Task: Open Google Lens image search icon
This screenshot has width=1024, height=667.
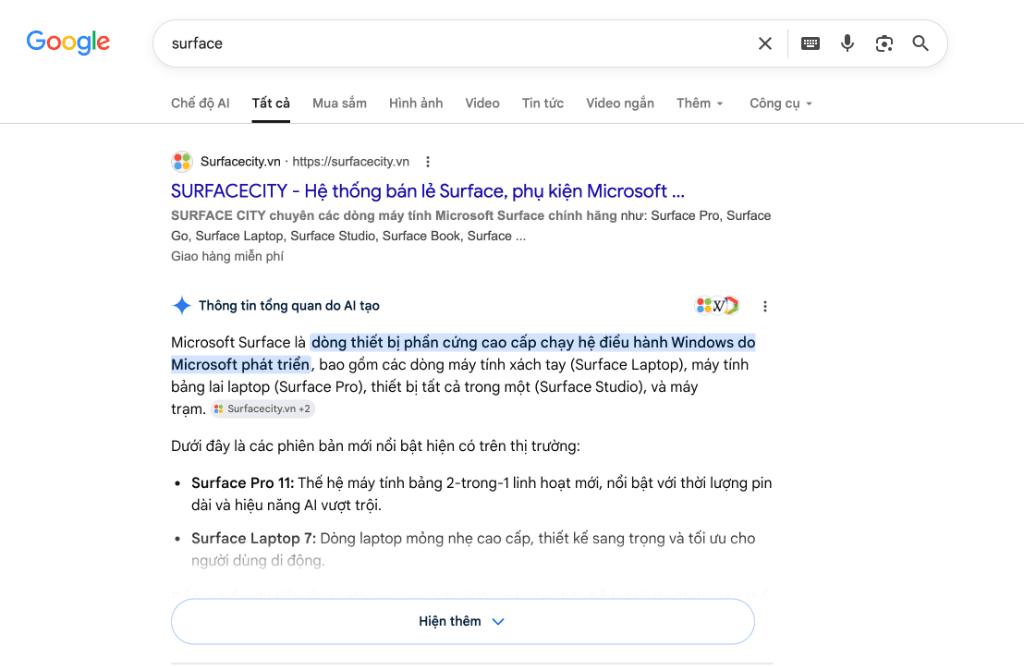Action: [x=884, y=43]
